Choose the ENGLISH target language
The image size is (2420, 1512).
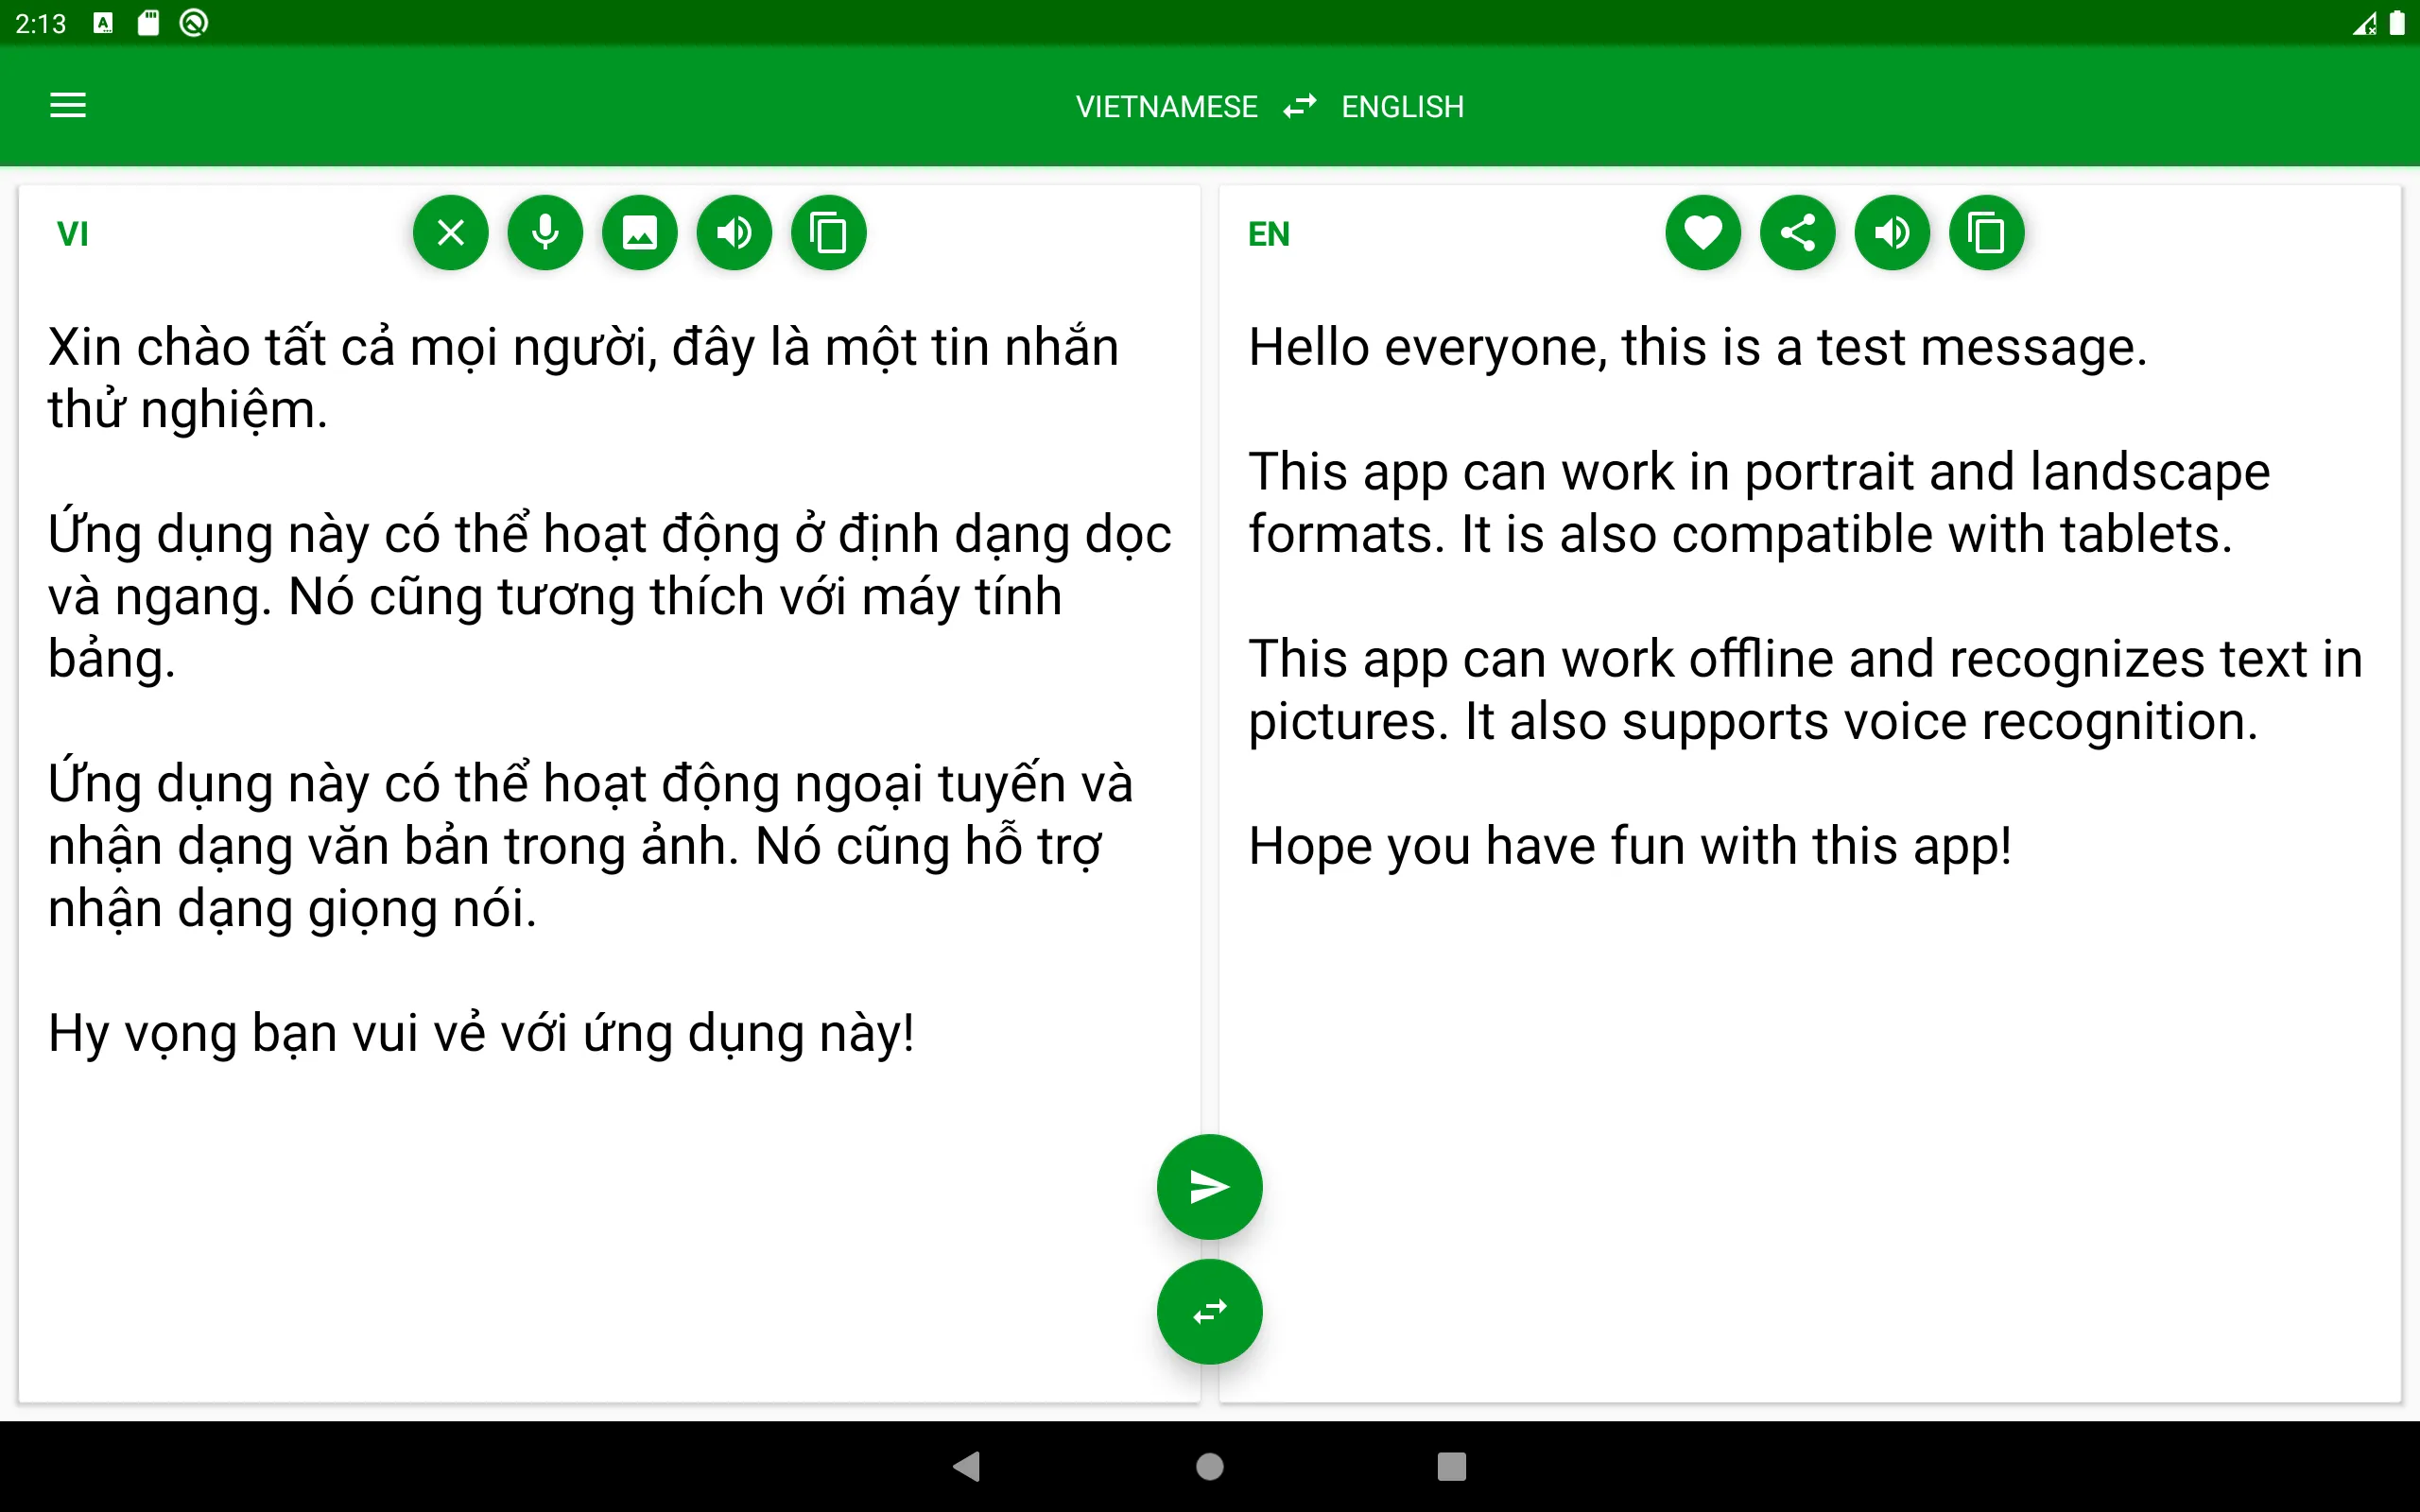click(1402, 107)
